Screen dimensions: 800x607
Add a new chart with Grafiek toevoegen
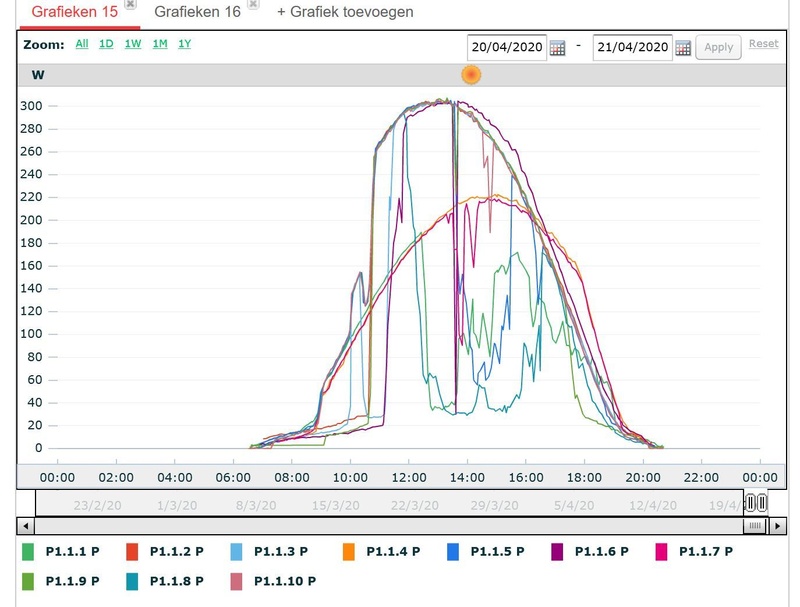pyautogui.click(x=345, y=12)
